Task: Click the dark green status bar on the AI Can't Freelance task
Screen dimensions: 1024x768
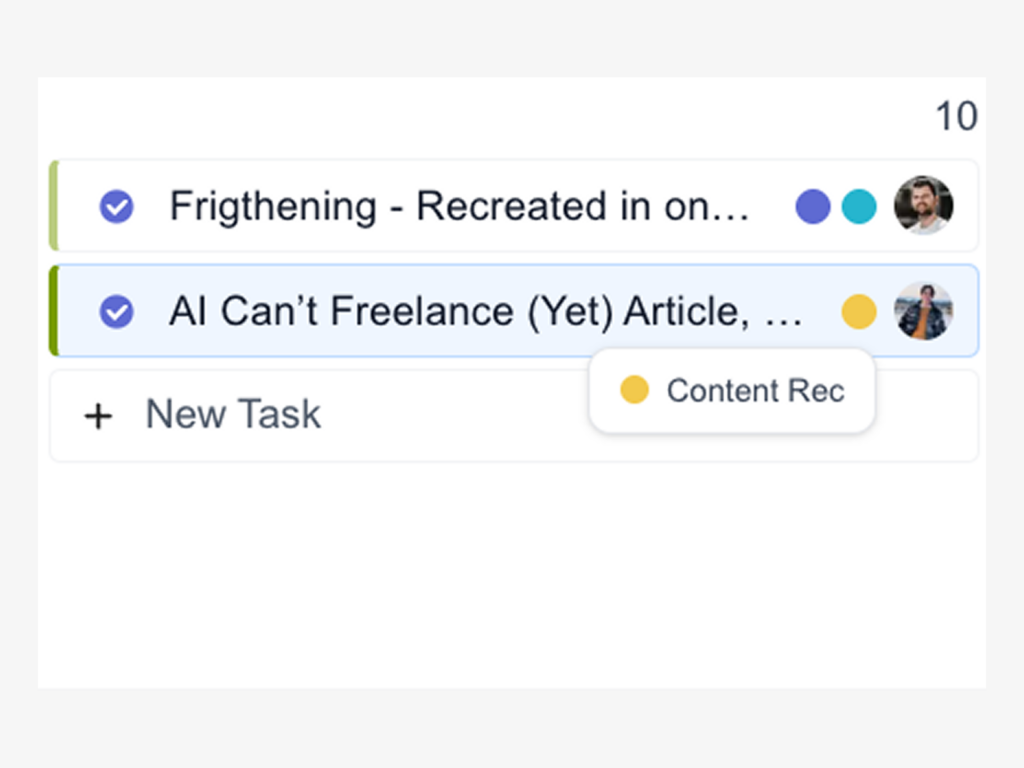Action: (54, 311)
